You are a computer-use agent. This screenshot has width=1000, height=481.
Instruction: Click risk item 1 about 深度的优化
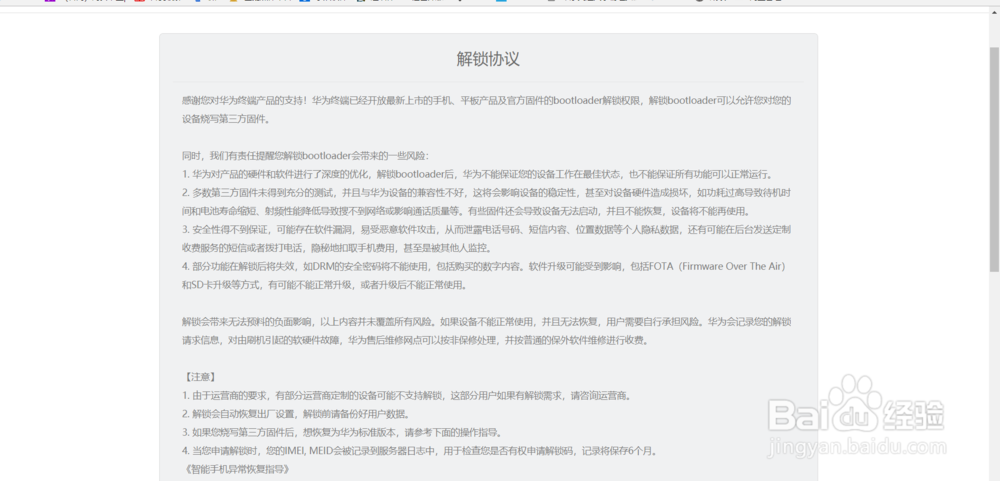pos(478,174)
